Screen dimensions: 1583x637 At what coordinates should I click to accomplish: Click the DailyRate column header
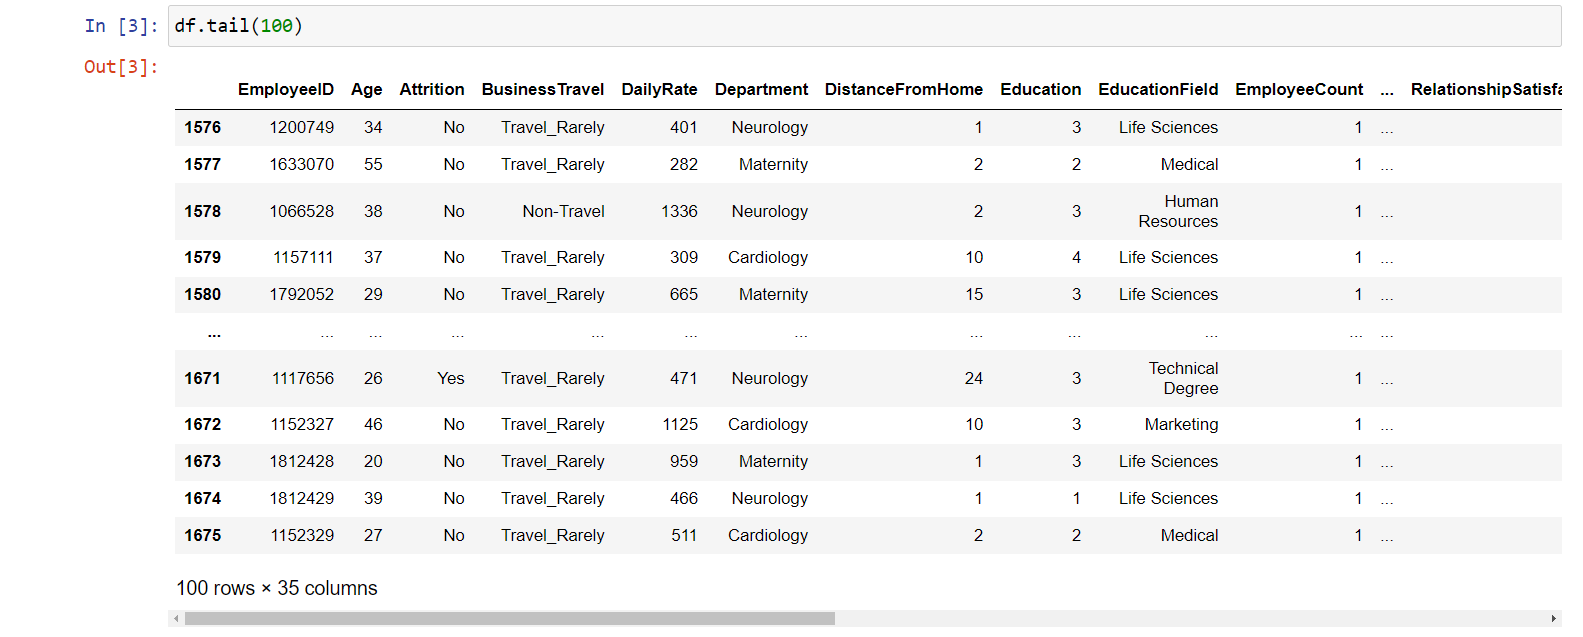(x=659, y=90)
